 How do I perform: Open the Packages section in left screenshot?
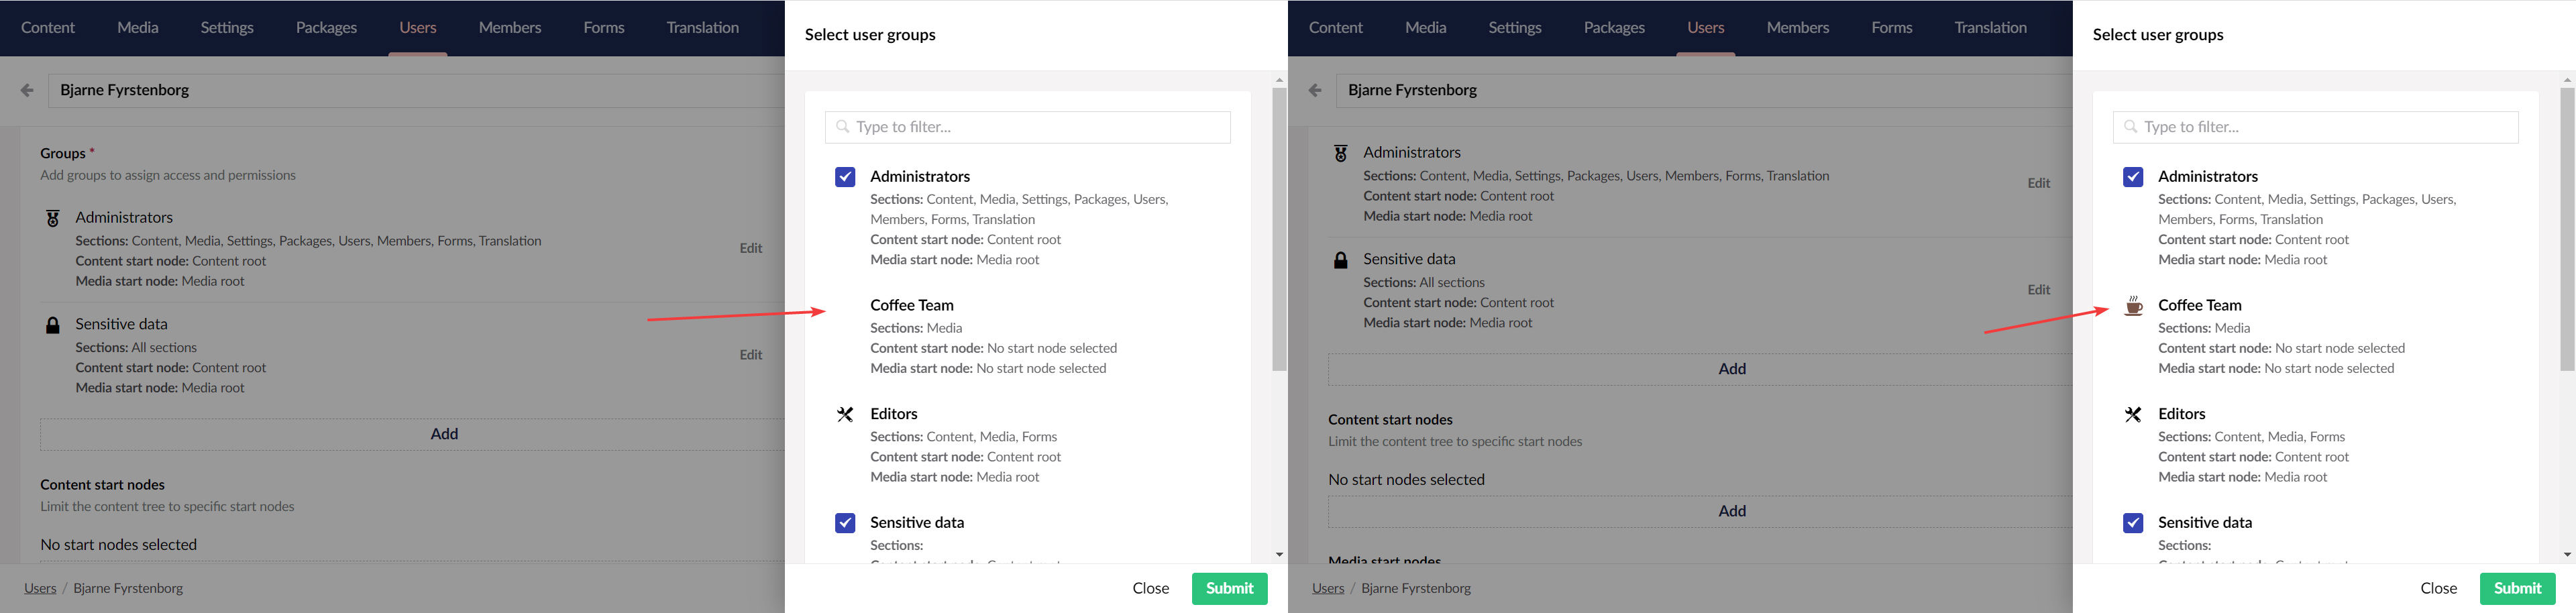[326, 28]
